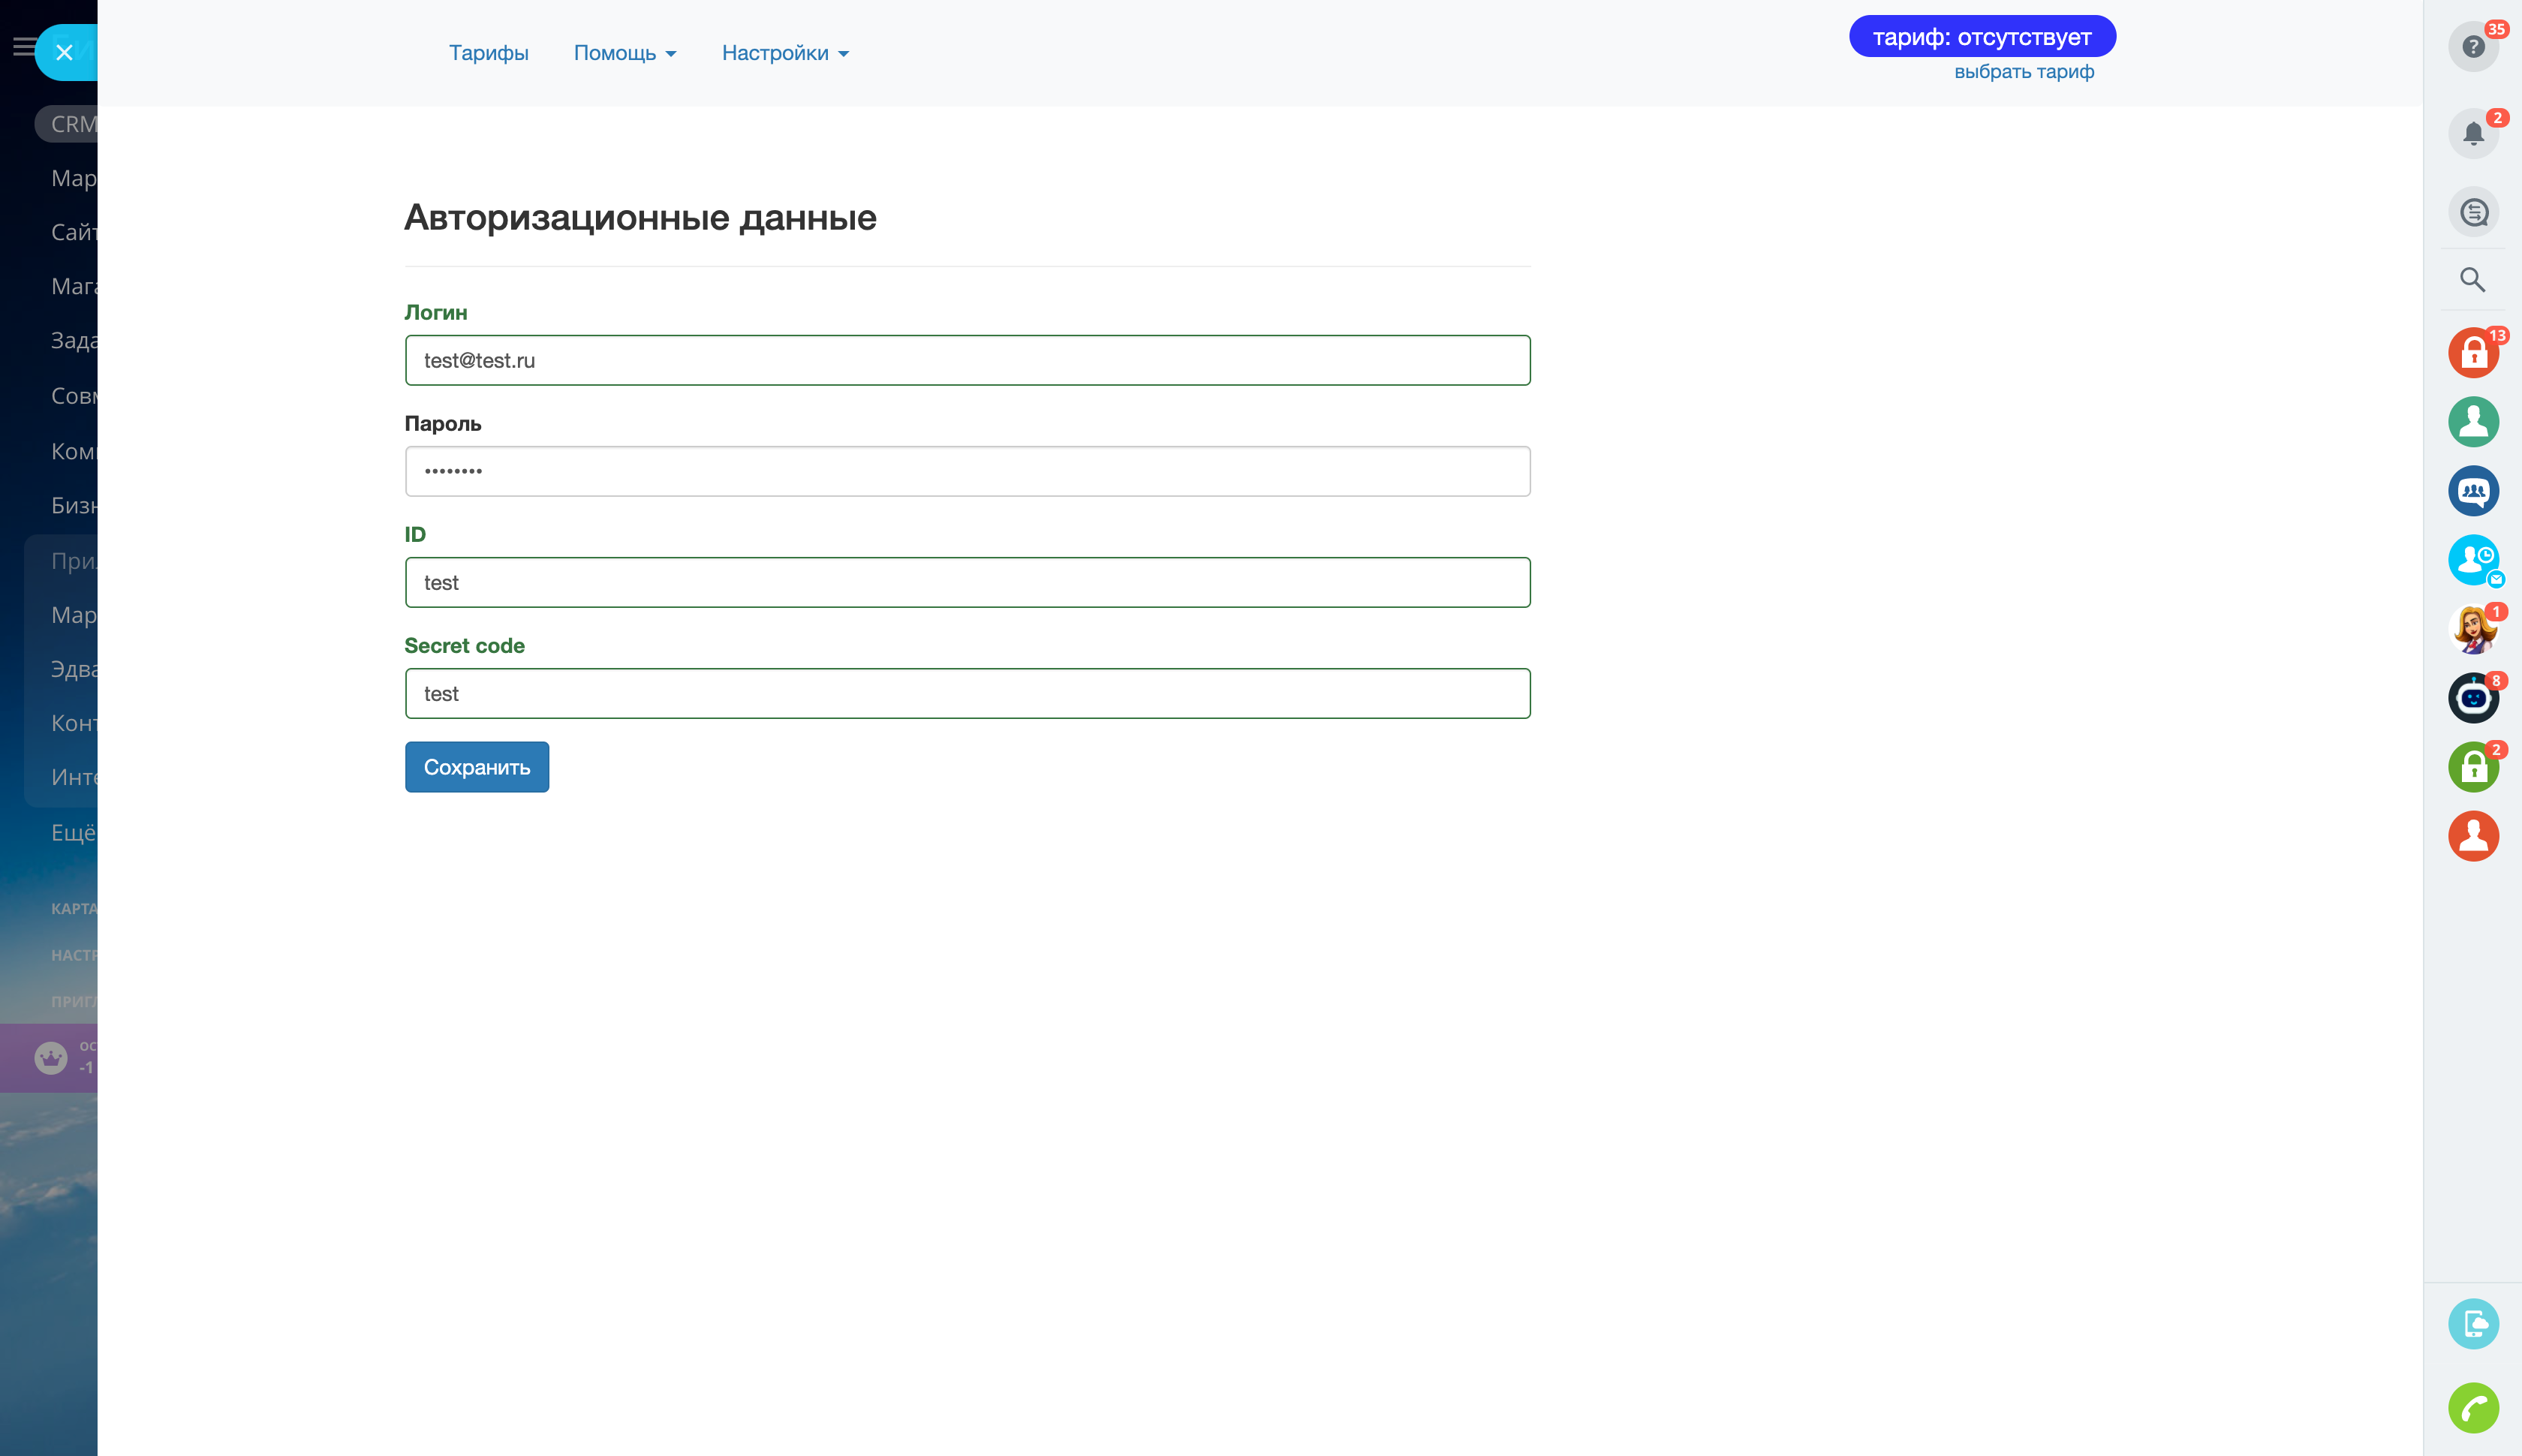Click the green phone call icon

tap(2472, 1408)
